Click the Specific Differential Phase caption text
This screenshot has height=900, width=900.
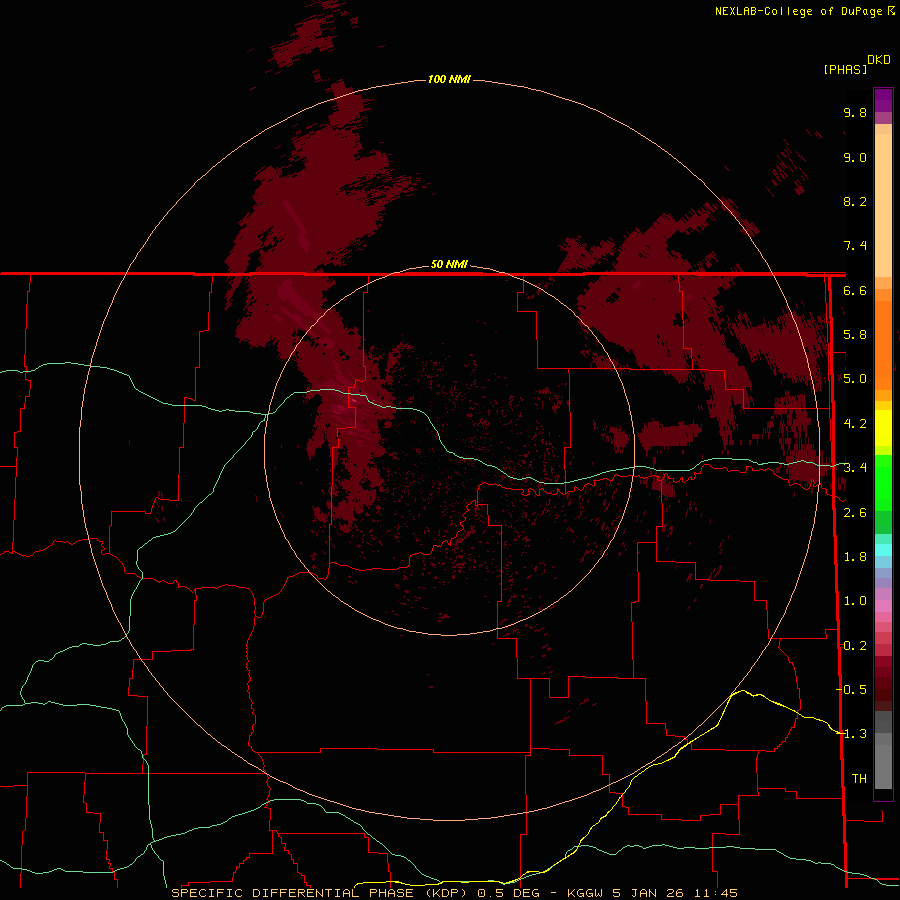click(455, 893)
